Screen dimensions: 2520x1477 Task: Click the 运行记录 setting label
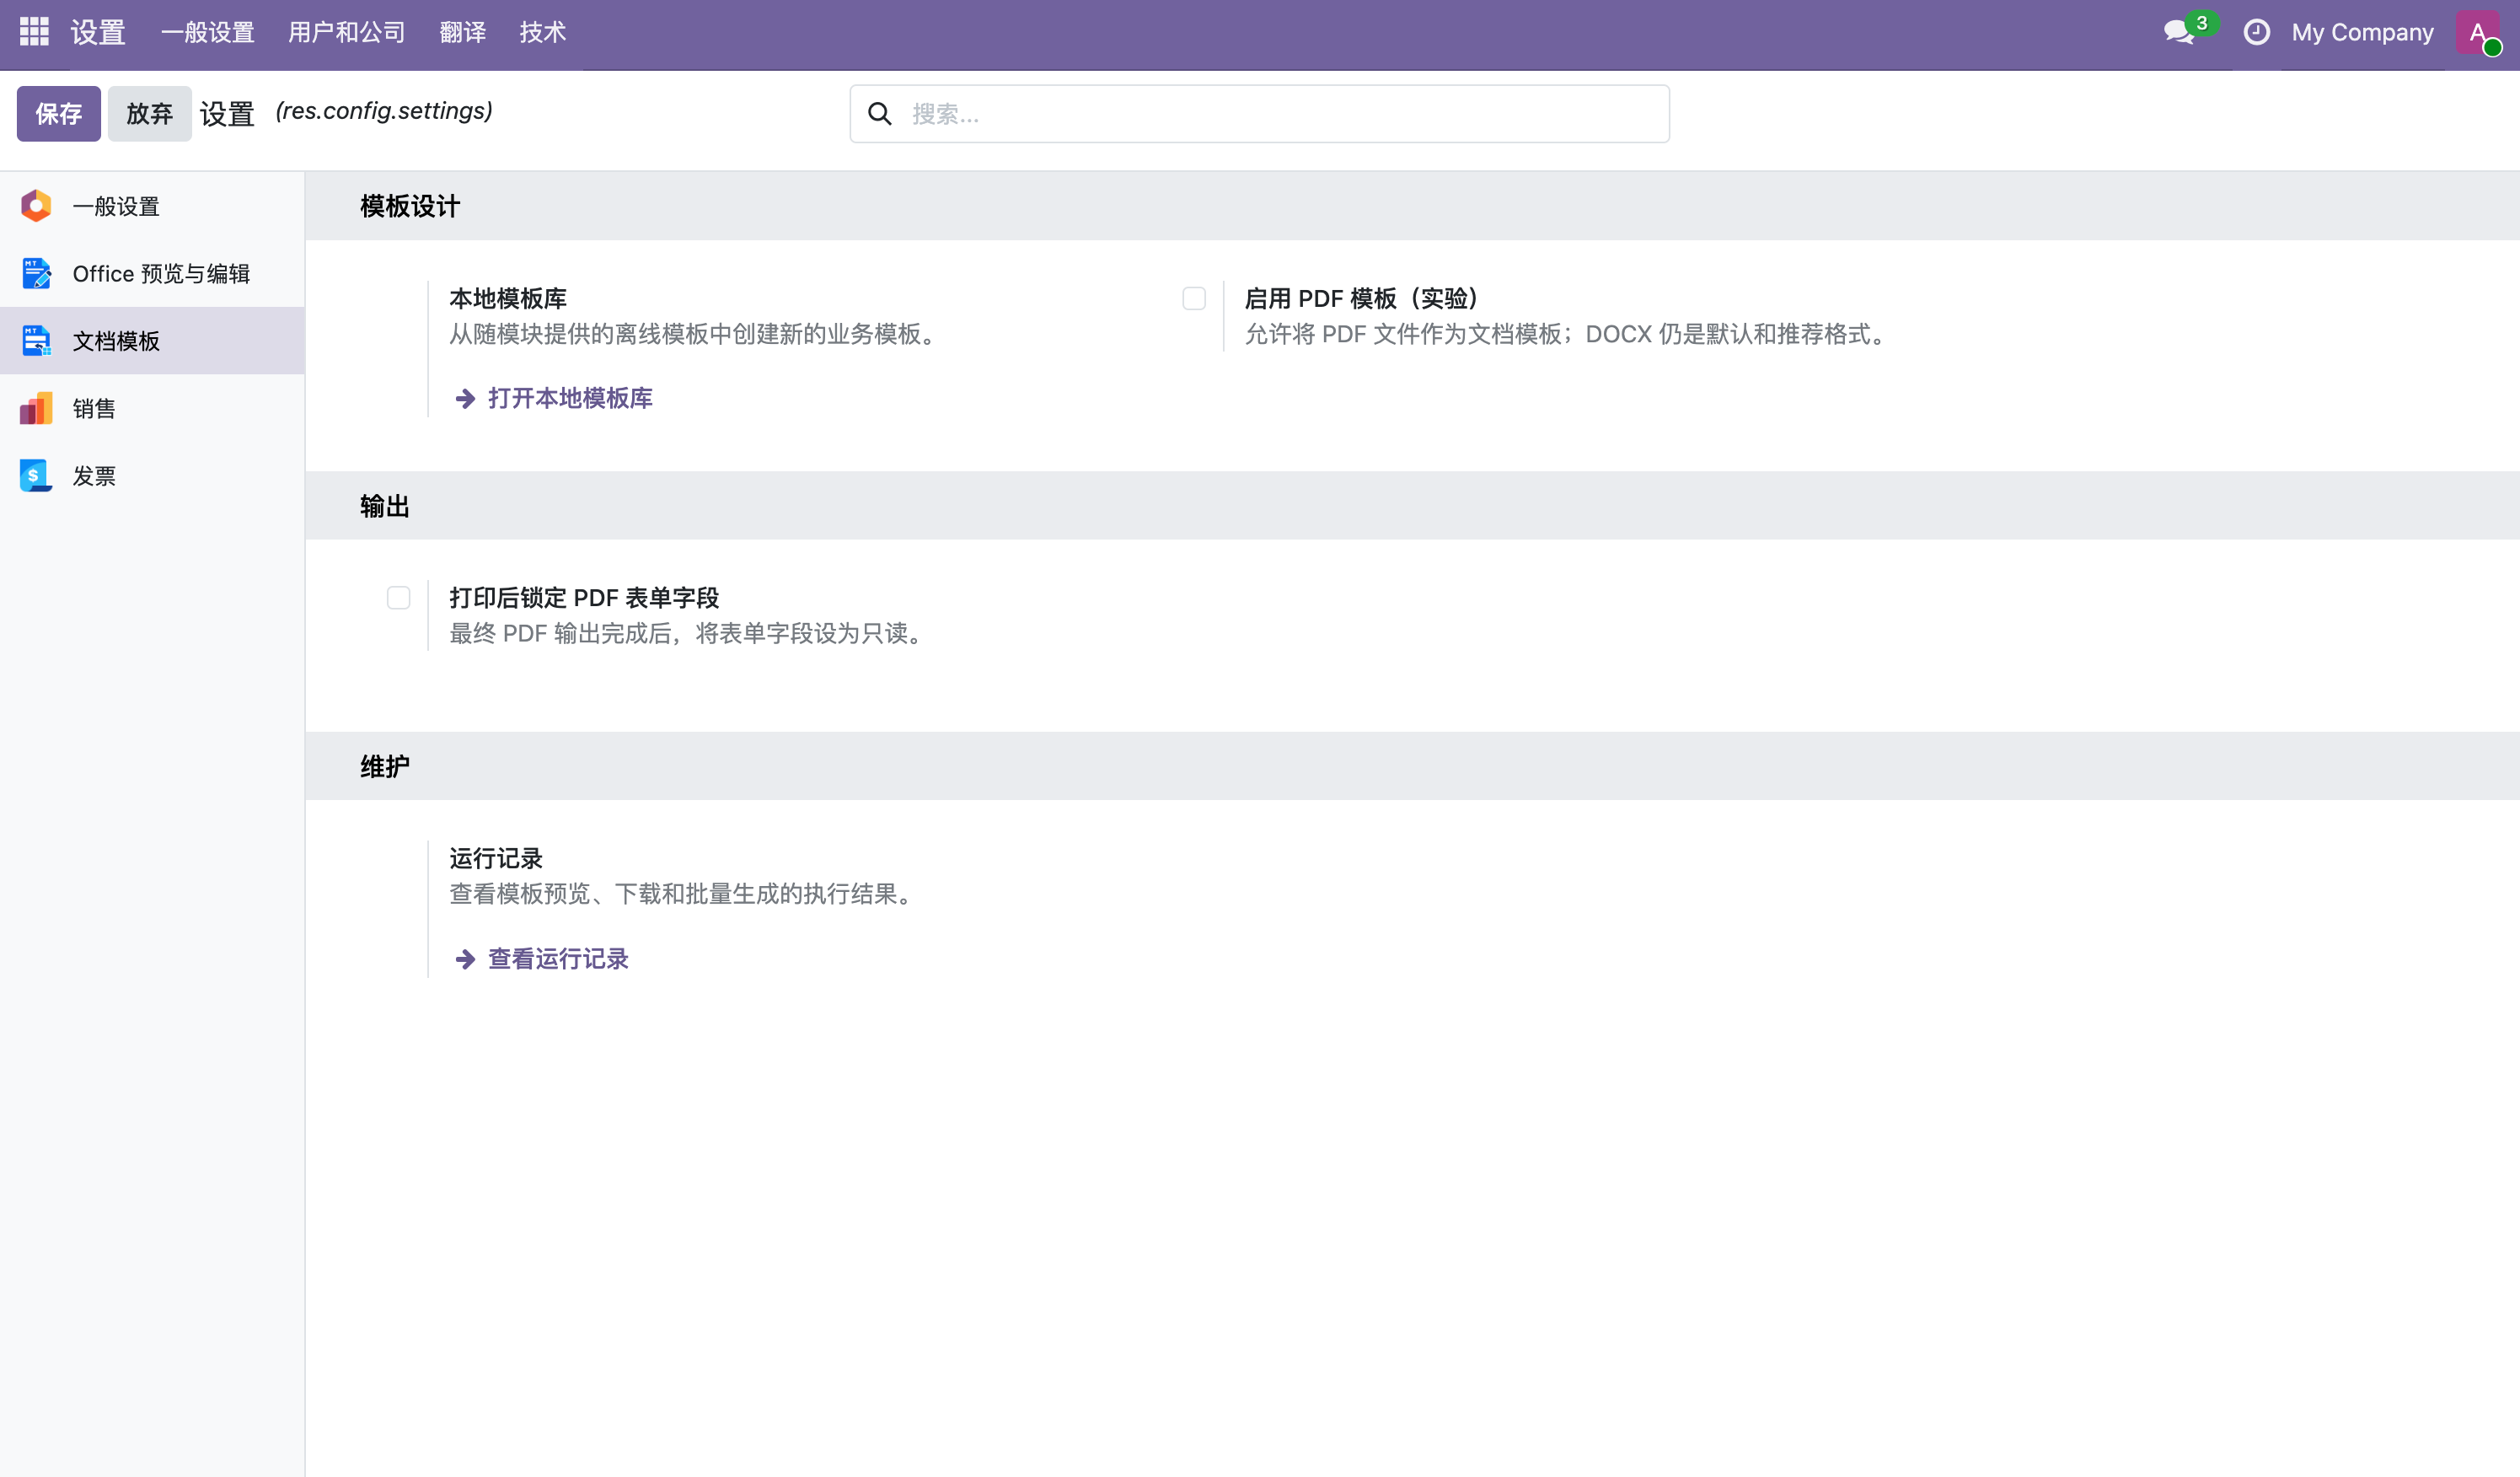point(496,859)
